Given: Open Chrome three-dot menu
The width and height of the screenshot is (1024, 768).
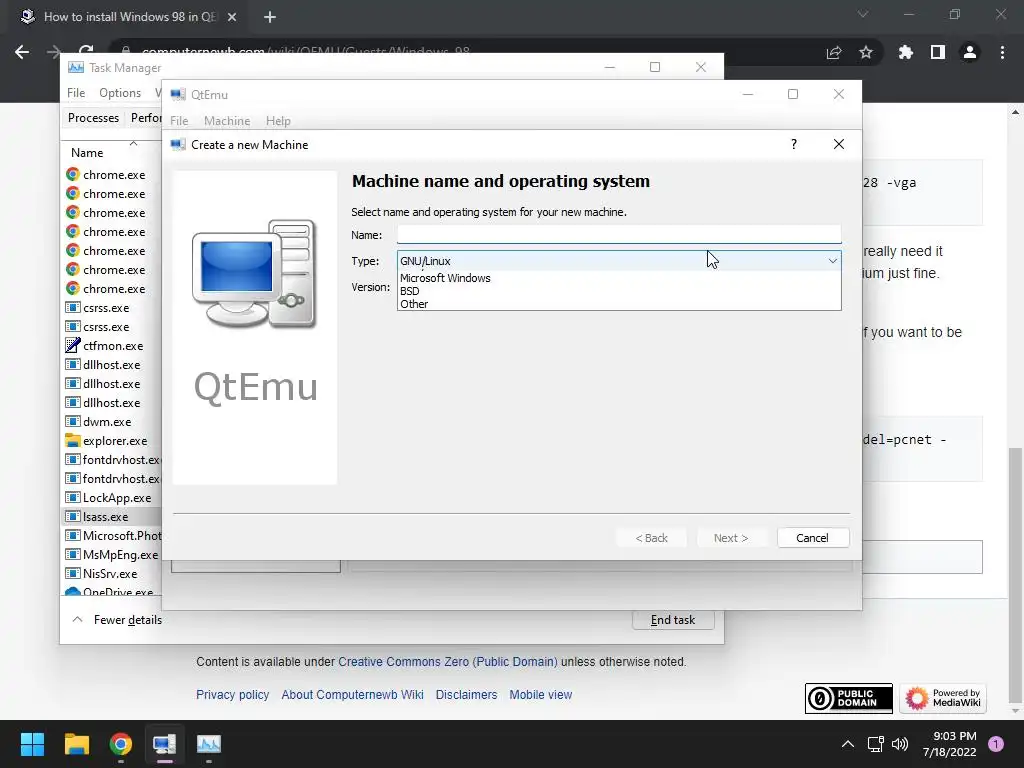Looking at the screenshot, I should pos(1002,52).
